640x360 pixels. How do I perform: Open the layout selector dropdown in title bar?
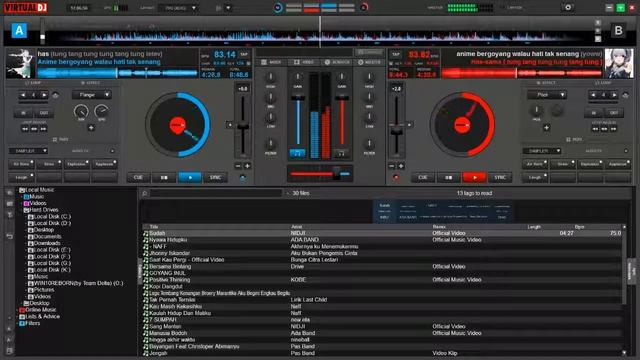(x=178, y=8)
